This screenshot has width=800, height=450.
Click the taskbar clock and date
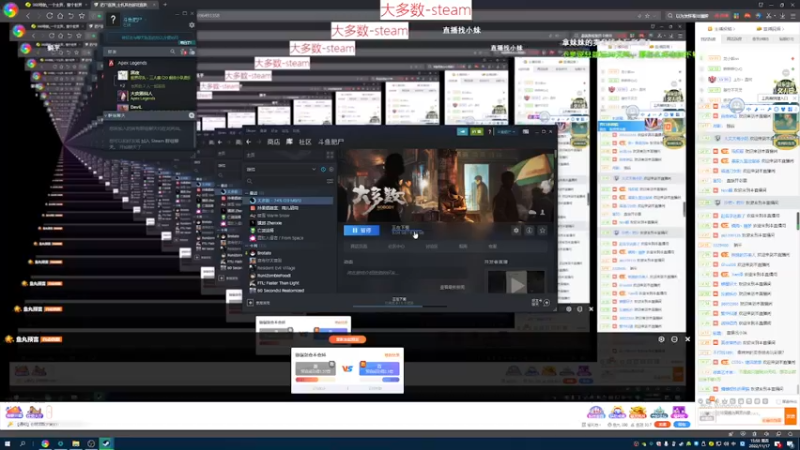[760, 444]
